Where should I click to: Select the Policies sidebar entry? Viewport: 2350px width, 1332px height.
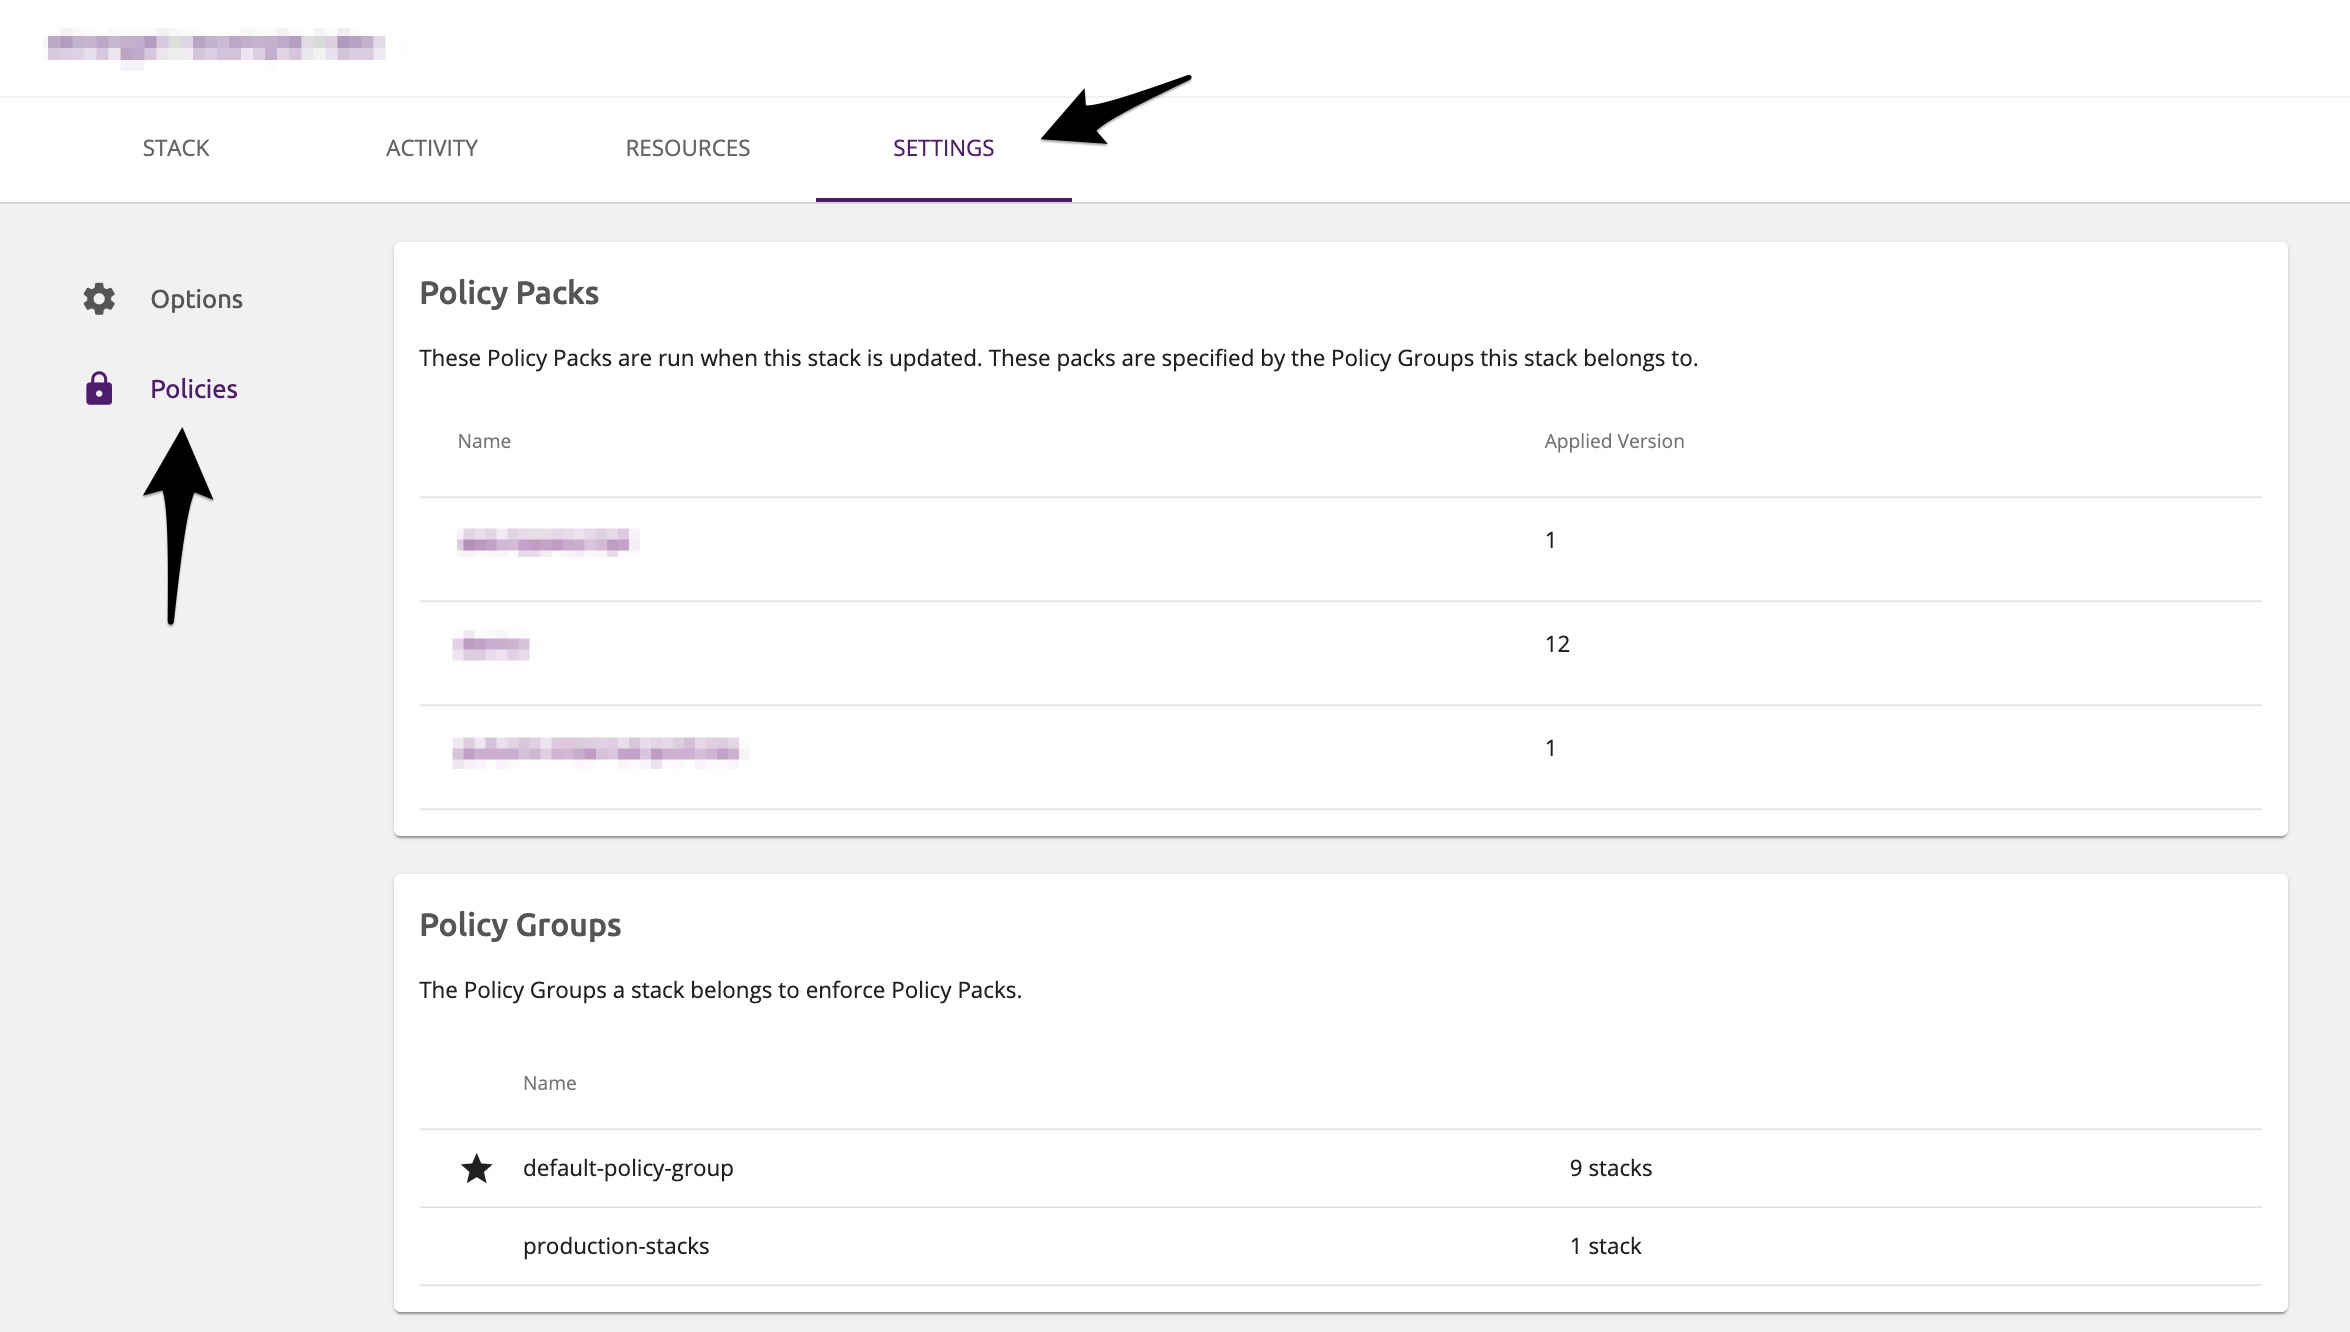(193, 389)
